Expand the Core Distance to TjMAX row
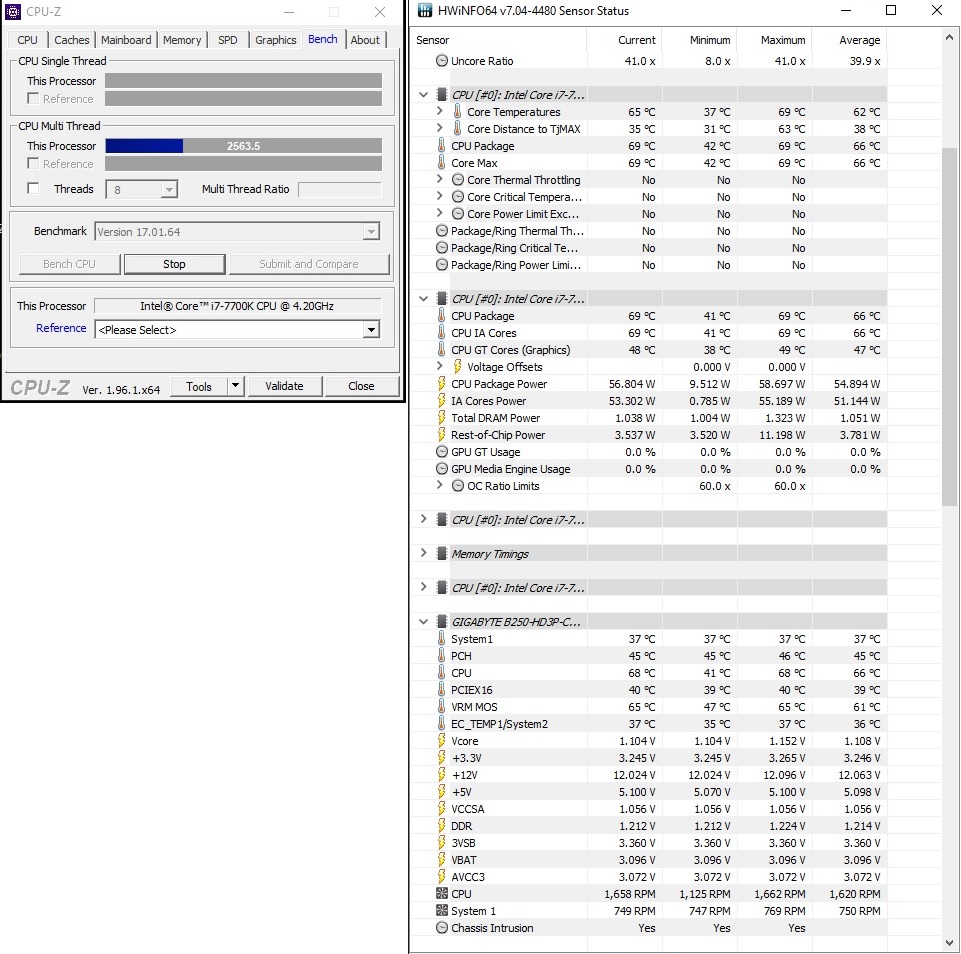Viewport: 961px width, 954px height. (x=439, y=129)
